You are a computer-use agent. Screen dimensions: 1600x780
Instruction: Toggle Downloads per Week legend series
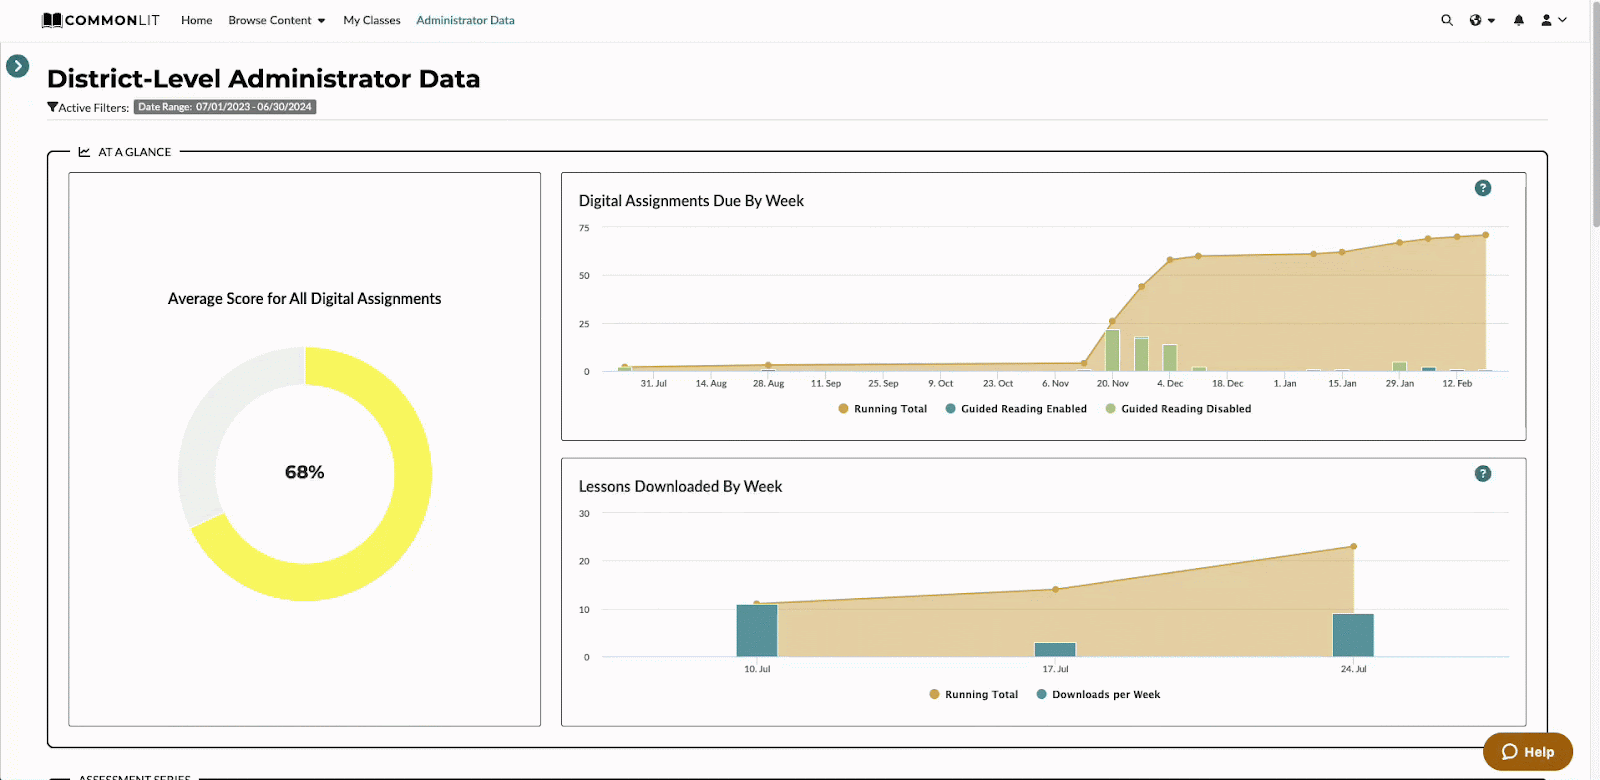[1098, 695]
